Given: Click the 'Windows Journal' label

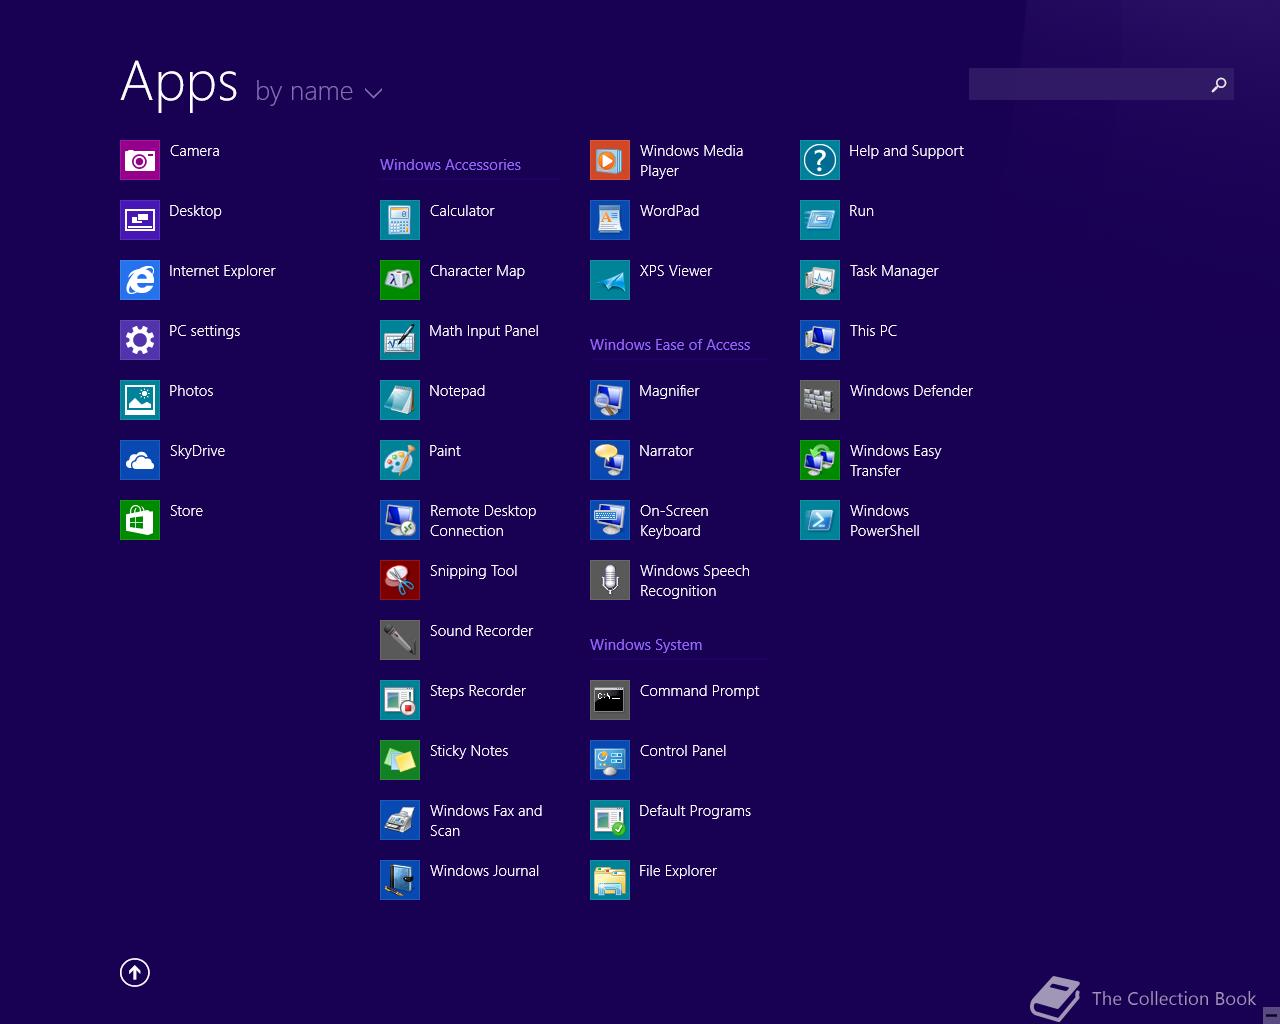Looking at the screenshot, I should 484,871.
